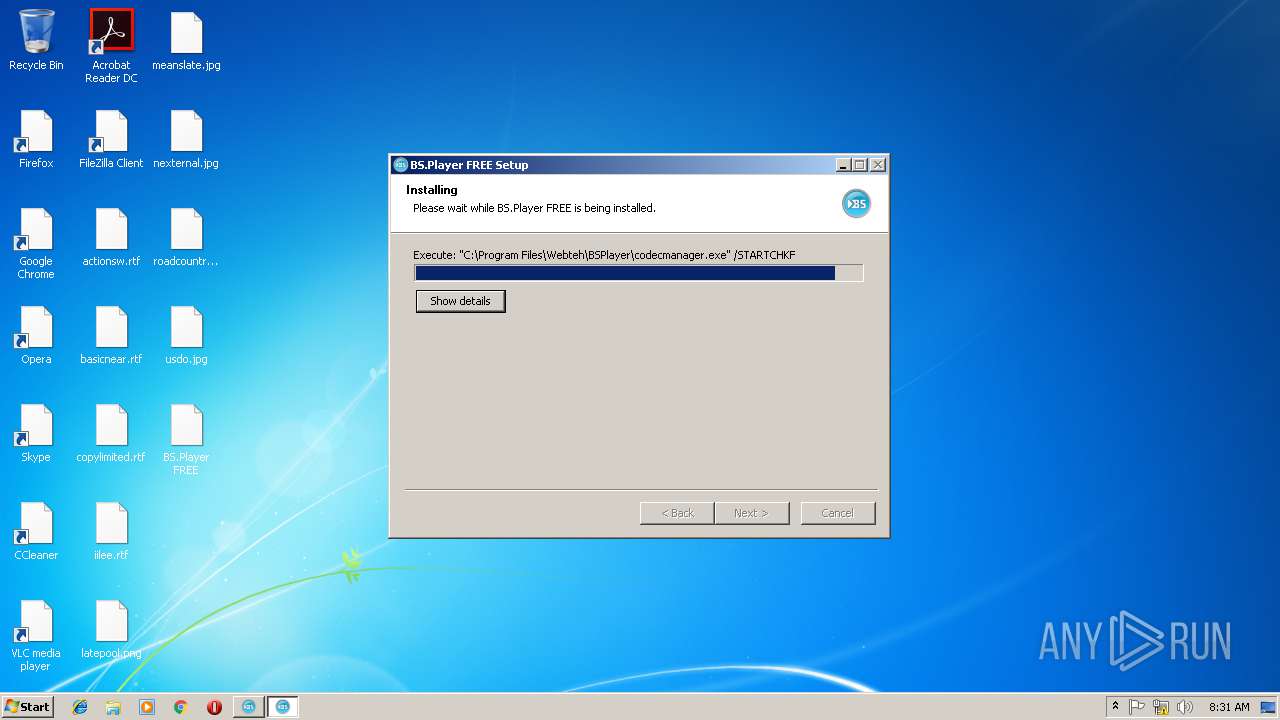The height and width of the screenshot is (720, 1280).
Task: Open the Opera desktop shortcut
Action: (x=36, y=335)
